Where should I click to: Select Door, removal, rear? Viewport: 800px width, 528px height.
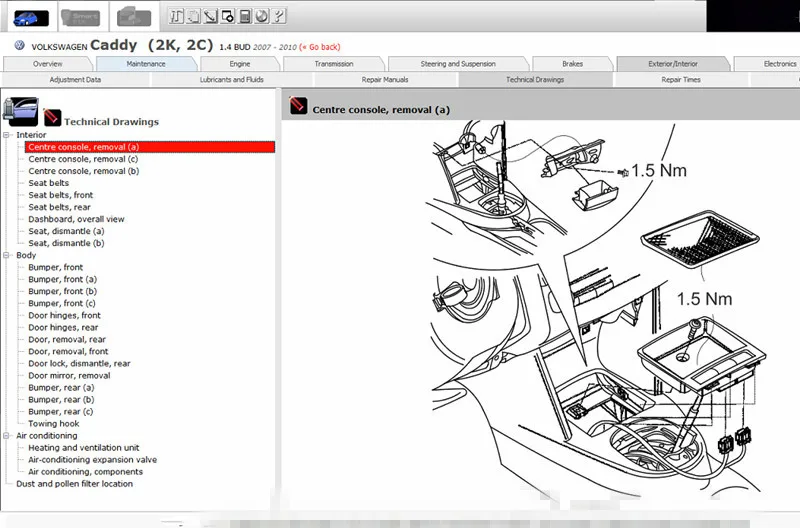[67, 340]
